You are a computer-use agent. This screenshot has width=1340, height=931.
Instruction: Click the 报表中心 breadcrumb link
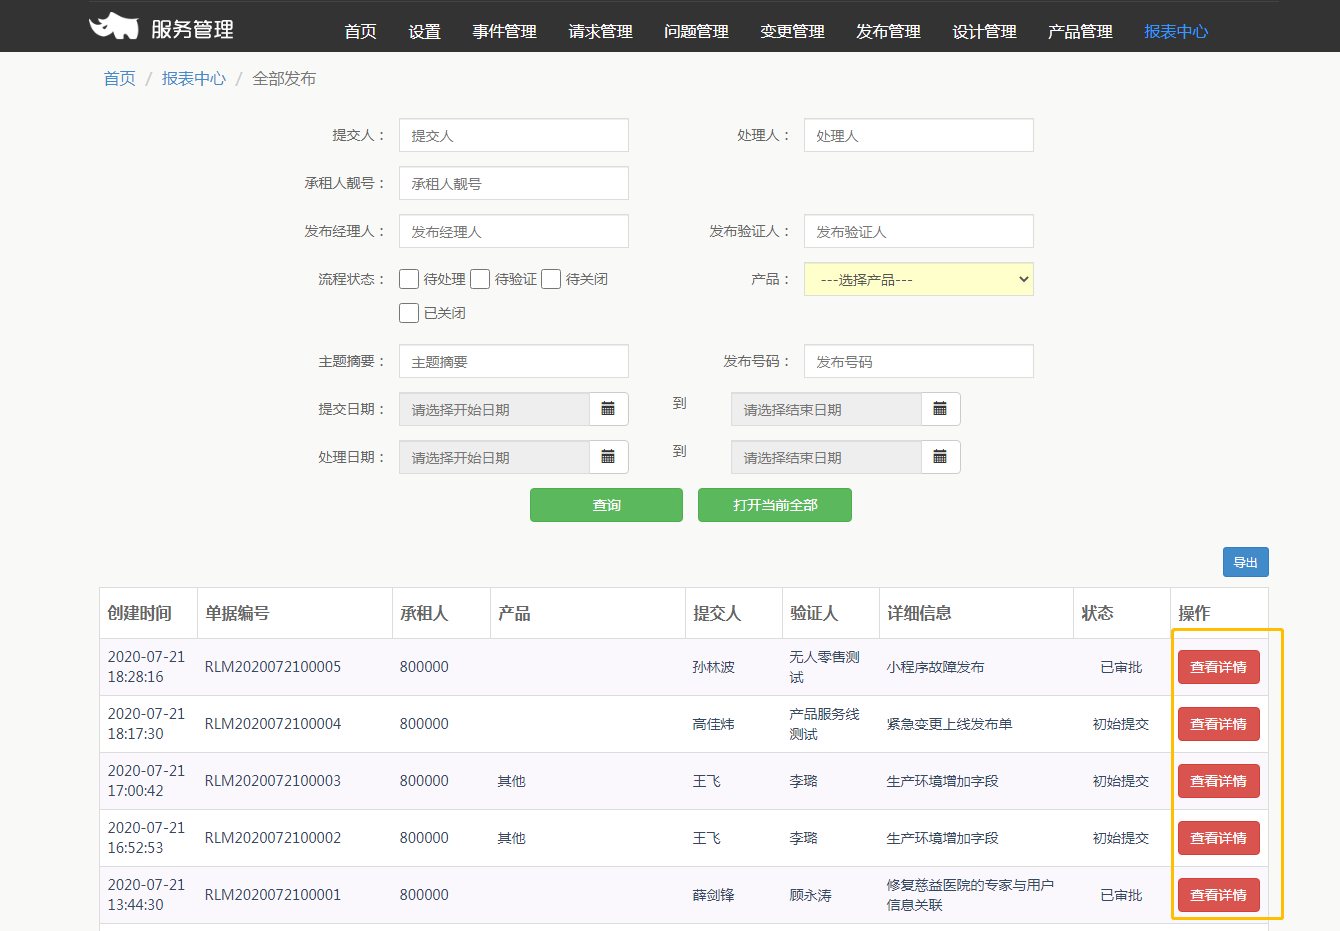194,78
